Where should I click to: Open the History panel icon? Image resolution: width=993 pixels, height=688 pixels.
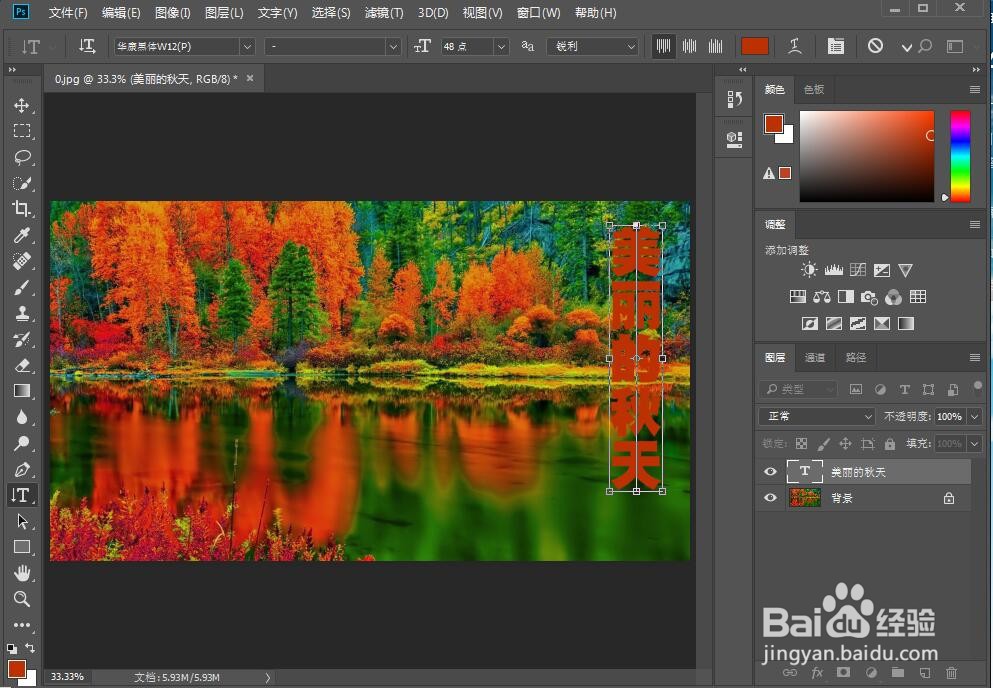735,99
